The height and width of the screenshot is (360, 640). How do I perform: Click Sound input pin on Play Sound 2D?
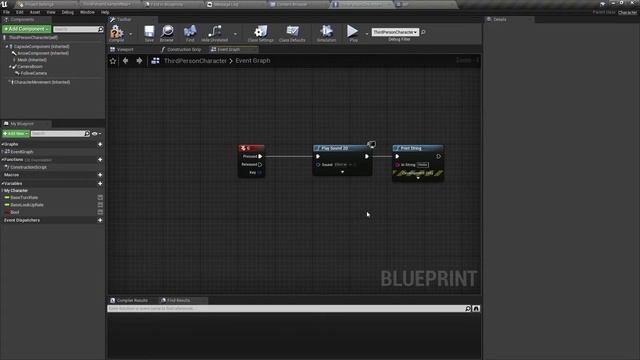point(318,164)
